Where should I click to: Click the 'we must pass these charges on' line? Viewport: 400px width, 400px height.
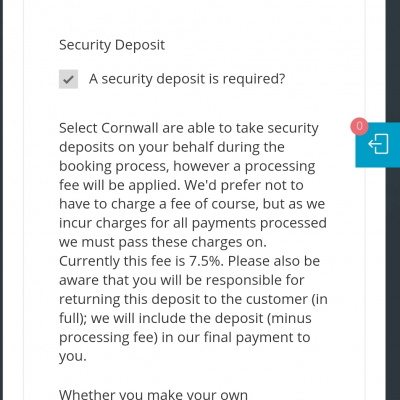coord(163,242)
